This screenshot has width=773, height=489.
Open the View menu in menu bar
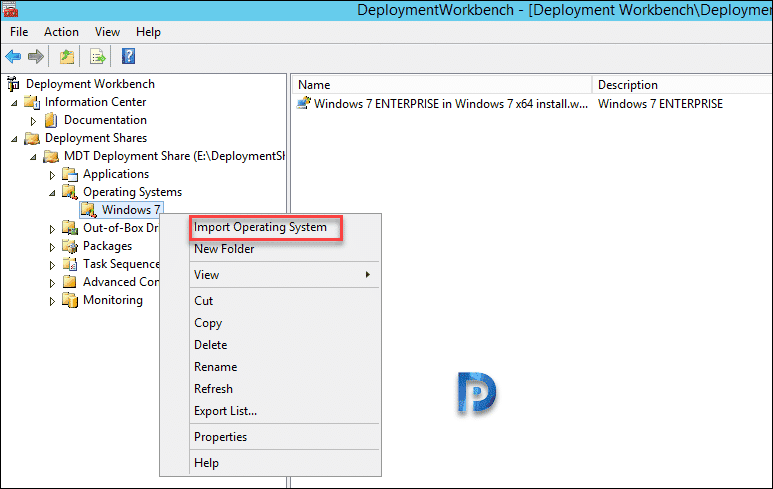click(x=107, y=32)
